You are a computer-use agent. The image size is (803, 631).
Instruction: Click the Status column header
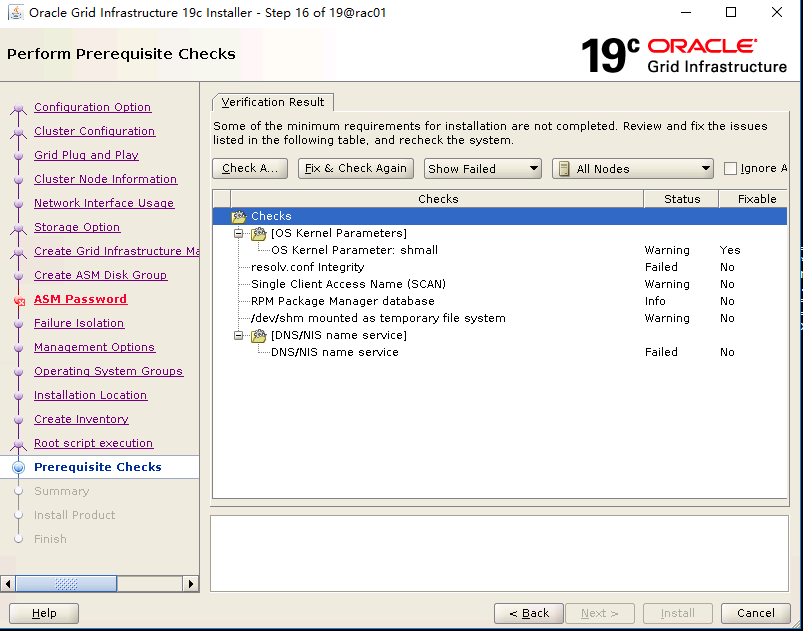coord(682,199)
